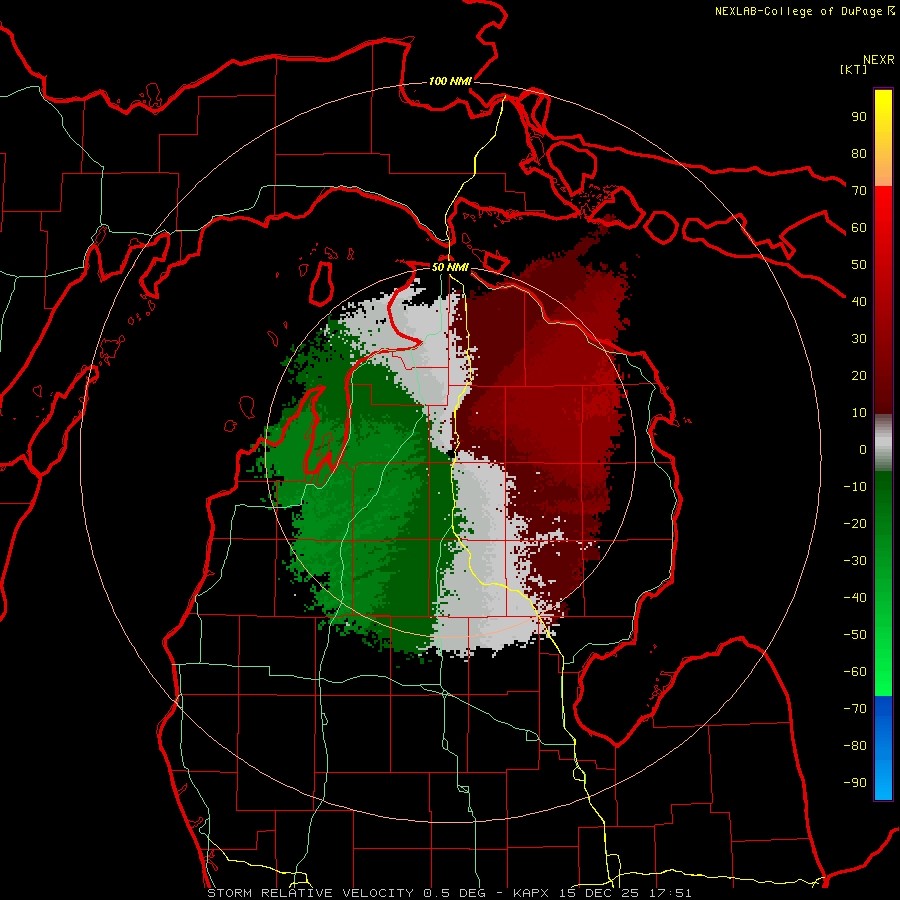Viewport: 900px width, 900px height.
Task: Select the 0 value on the velocity scale
Action: coord(863,450)
